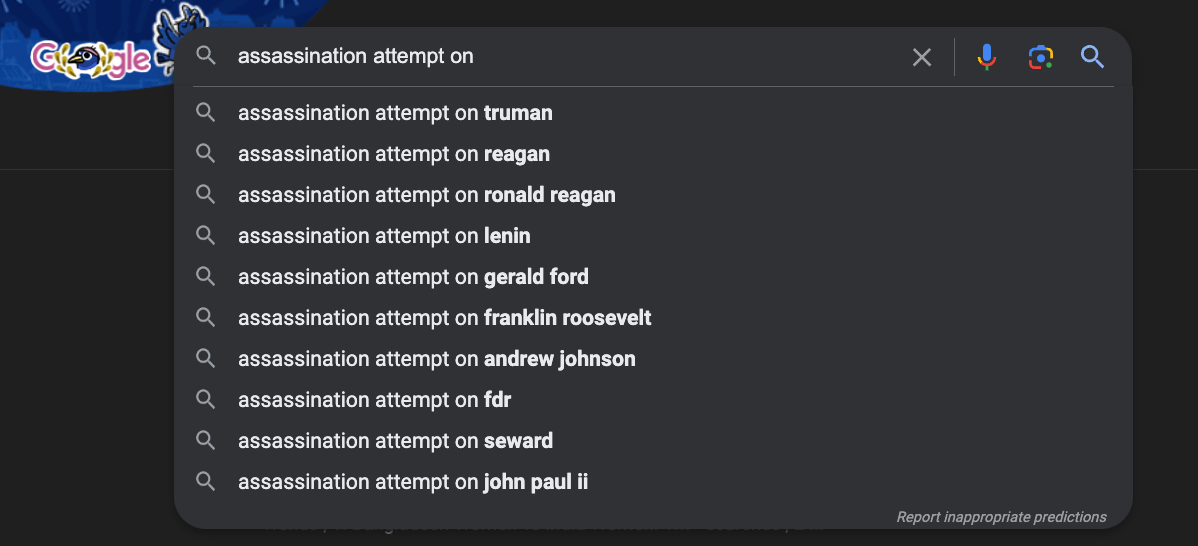Click the Google doodle logo
The width and height of the screenshot is (1198, 546).
(x=90, y=59)
